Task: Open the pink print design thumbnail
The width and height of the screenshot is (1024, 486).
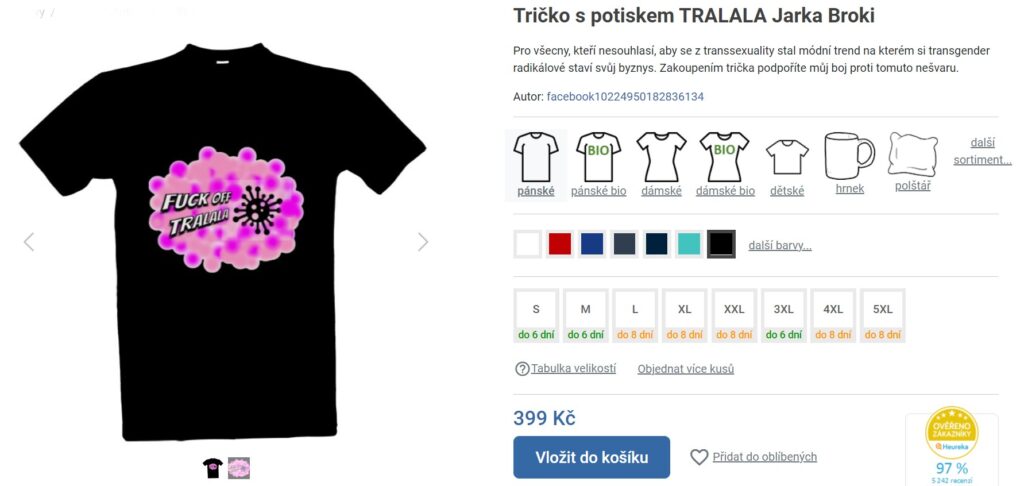Action: 239,468
